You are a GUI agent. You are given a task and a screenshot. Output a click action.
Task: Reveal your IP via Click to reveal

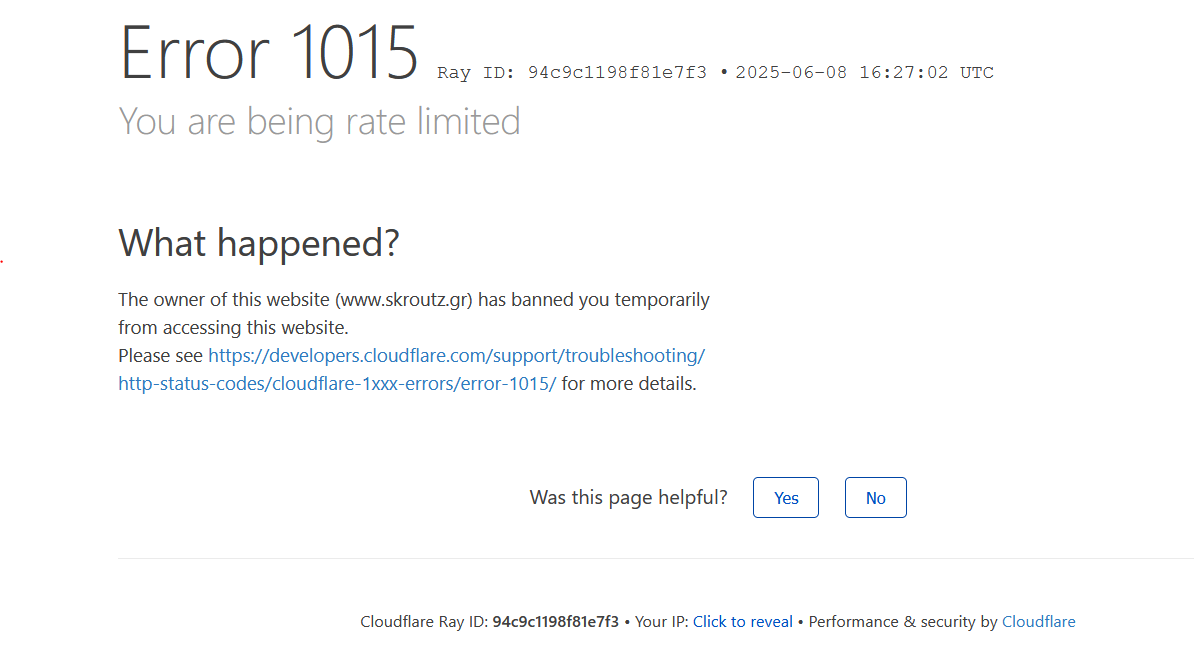pos(742,622)
